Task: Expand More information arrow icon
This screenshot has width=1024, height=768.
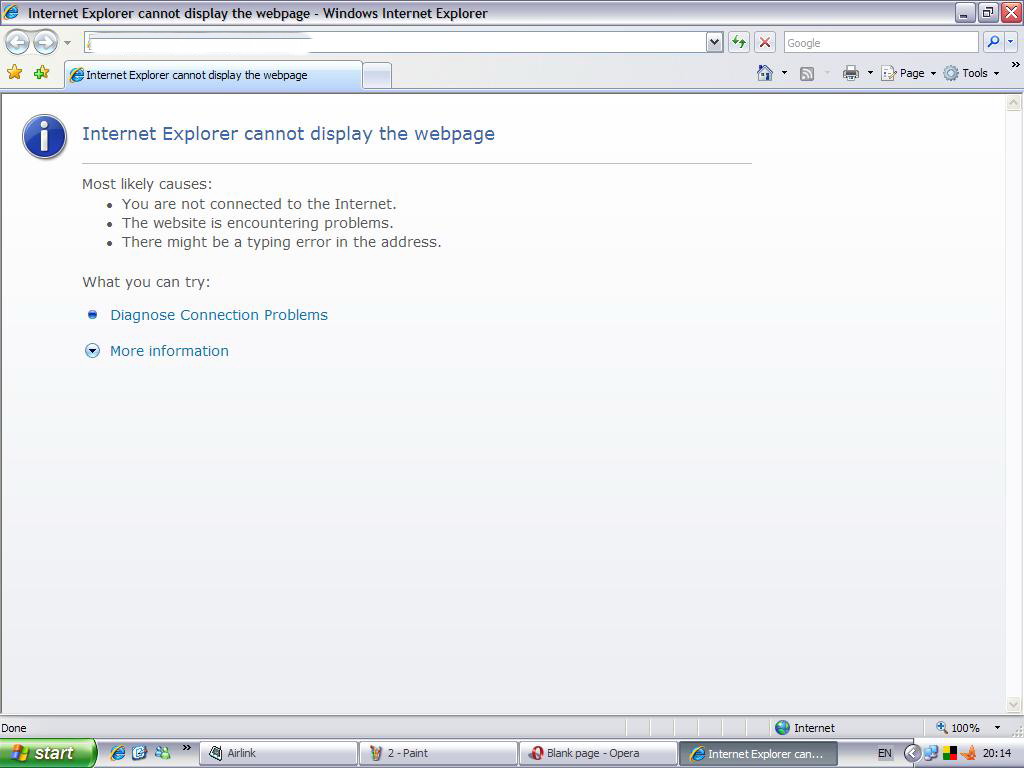Action: [93, 351]
